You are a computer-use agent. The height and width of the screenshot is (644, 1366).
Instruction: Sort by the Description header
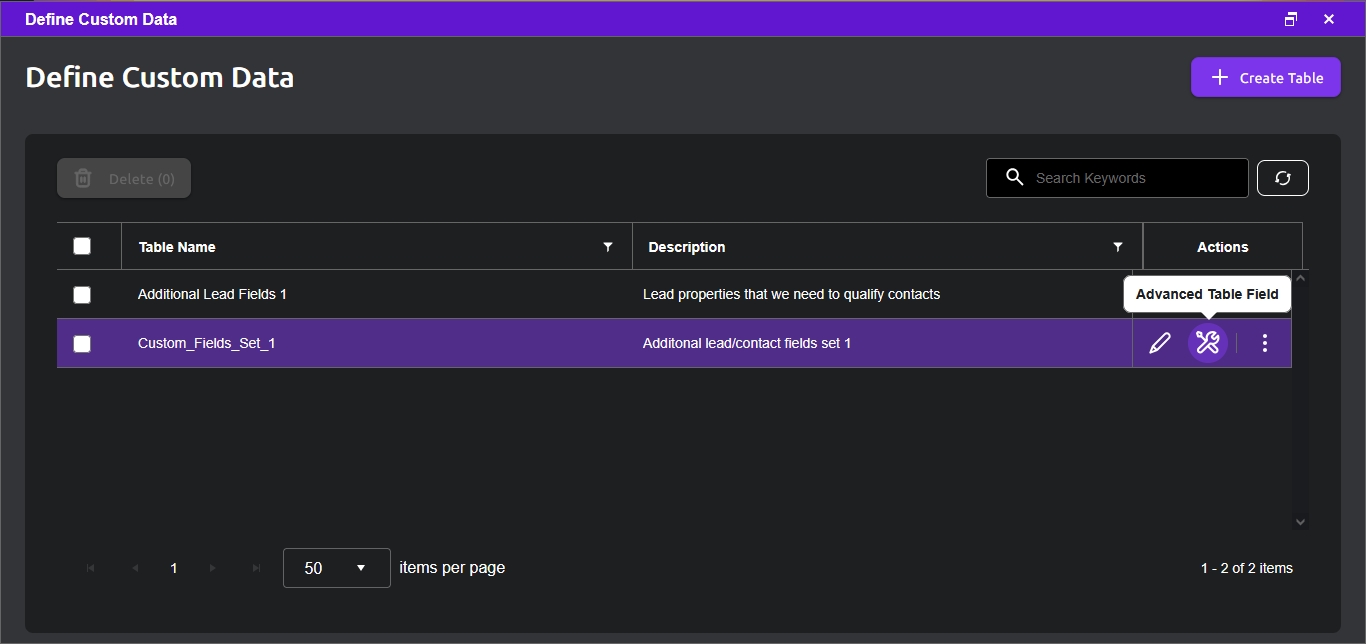tap(687, 247)
